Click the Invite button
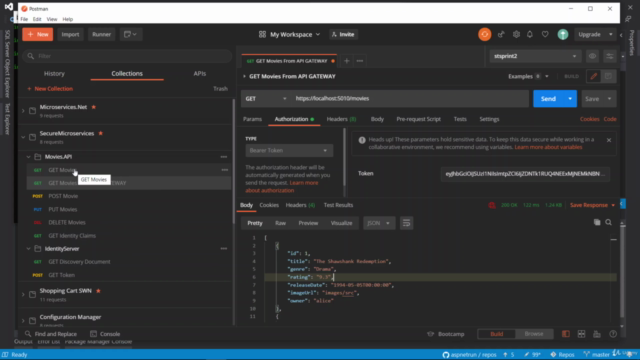Screen dimensions: 640x360 pyautogui.click(x=343, y=35)
